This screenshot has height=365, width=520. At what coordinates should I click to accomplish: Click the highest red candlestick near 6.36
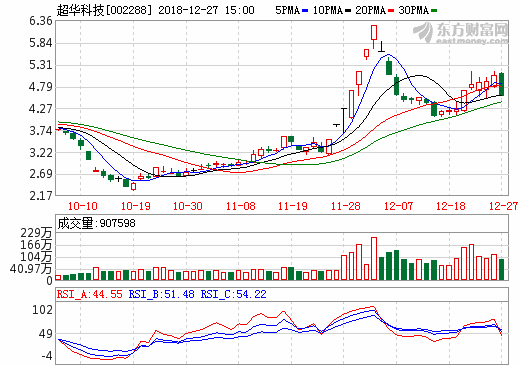click(374, 34)
